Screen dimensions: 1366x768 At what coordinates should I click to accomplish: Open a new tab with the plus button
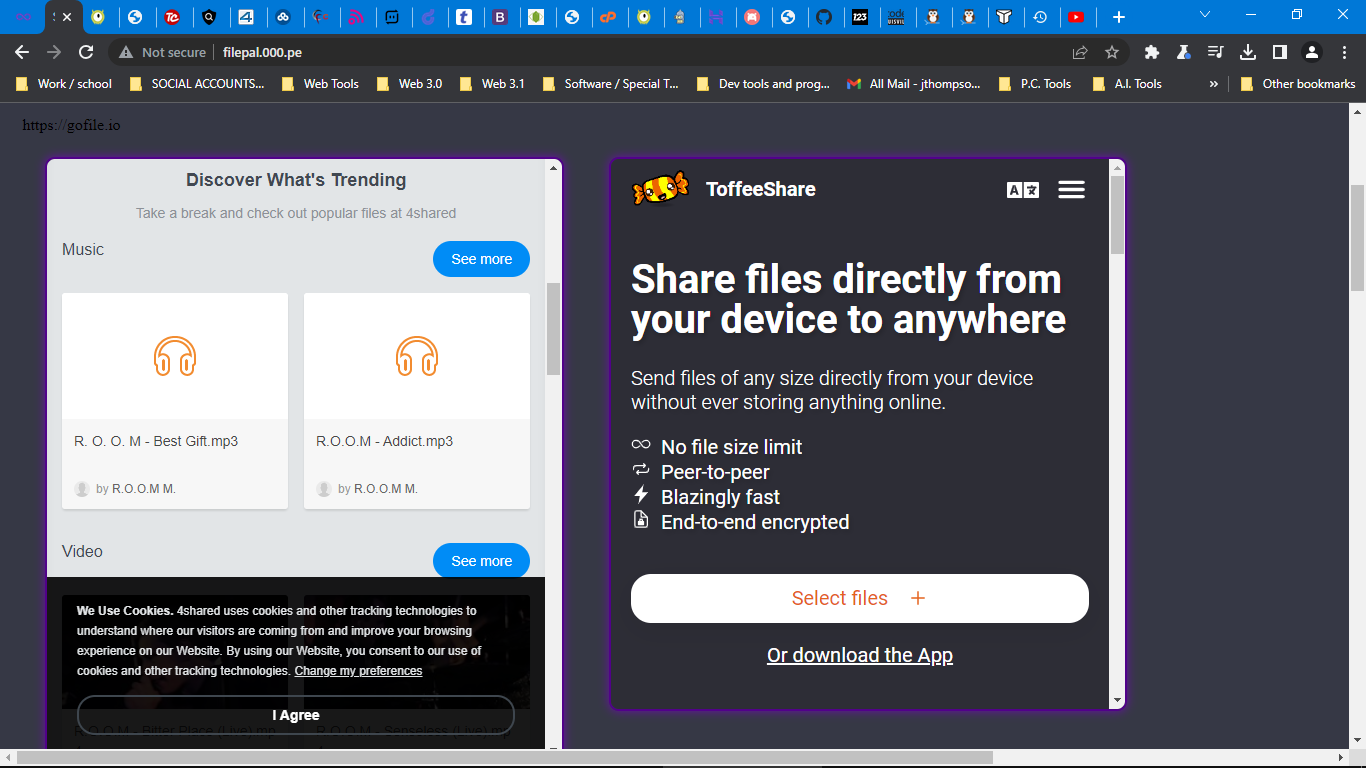[1119, 17]
